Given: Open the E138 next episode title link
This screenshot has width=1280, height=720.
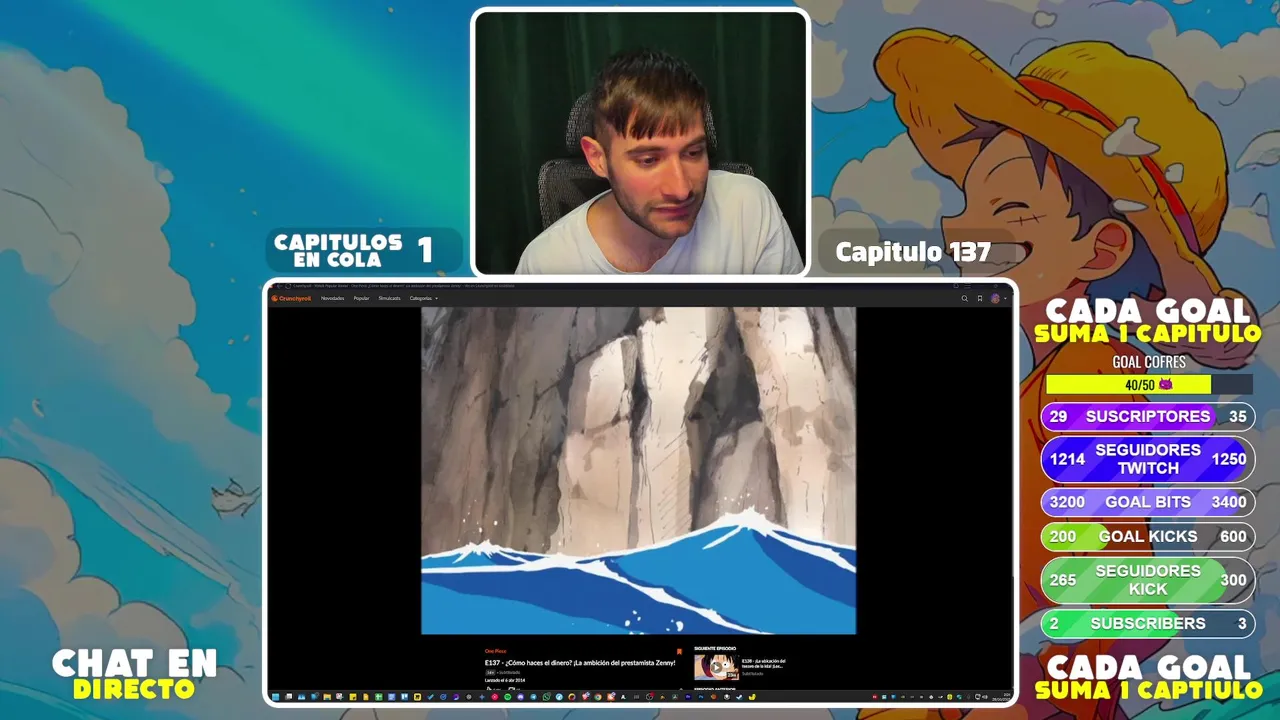Looking at the screenshot, I should pyautogui.click(x=764, y=663).
